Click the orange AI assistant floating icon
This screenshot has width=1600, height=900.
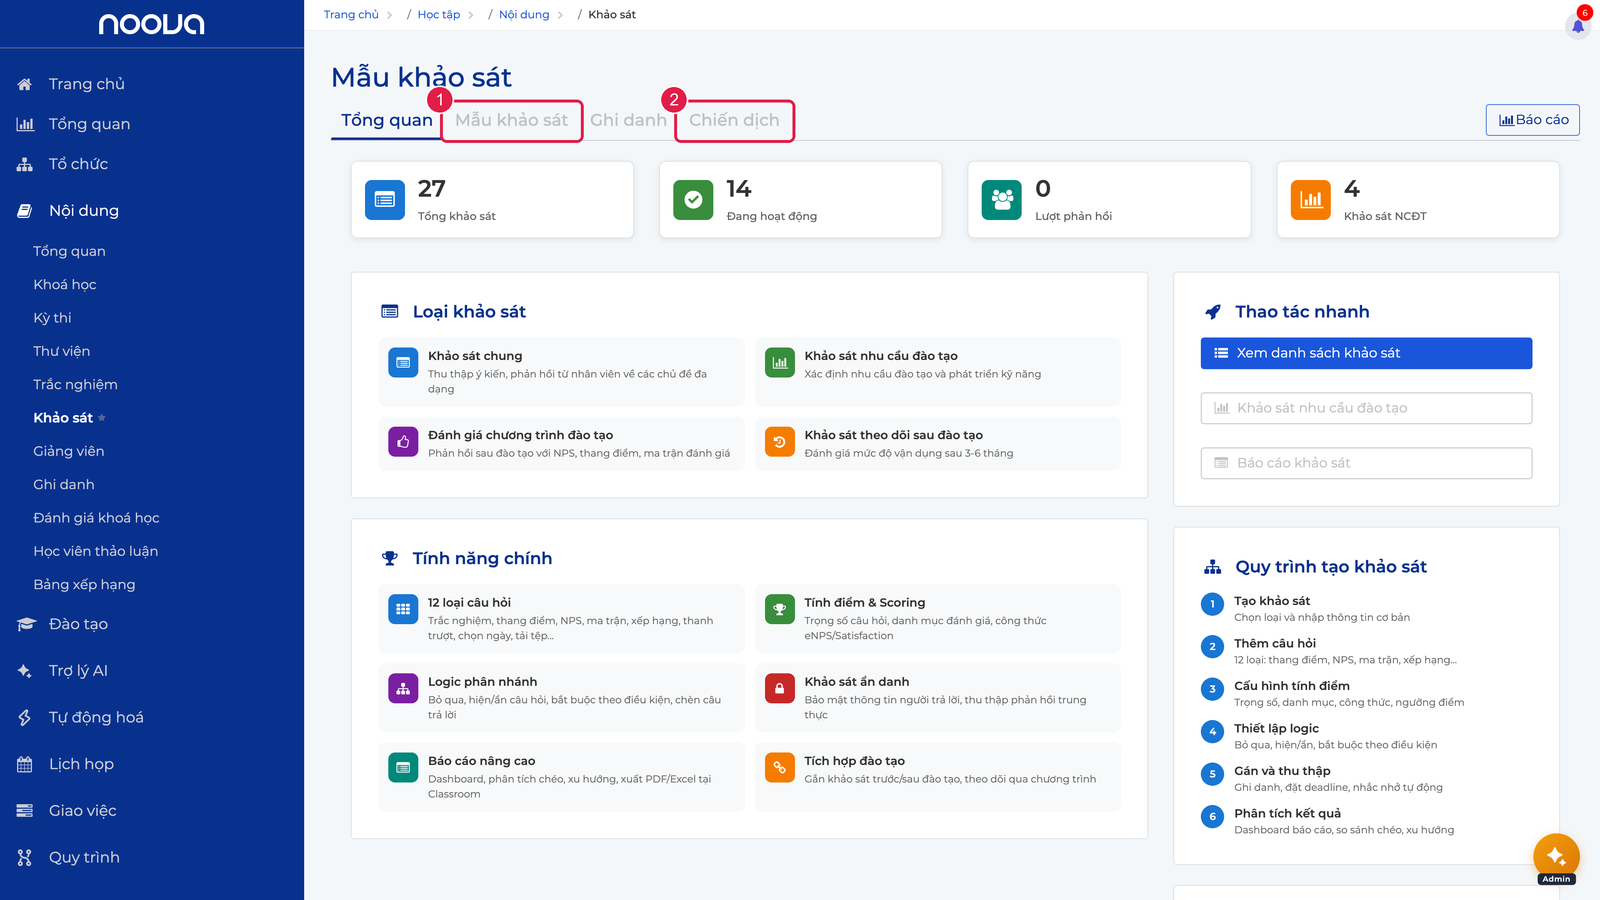[x=1556, y=856]
